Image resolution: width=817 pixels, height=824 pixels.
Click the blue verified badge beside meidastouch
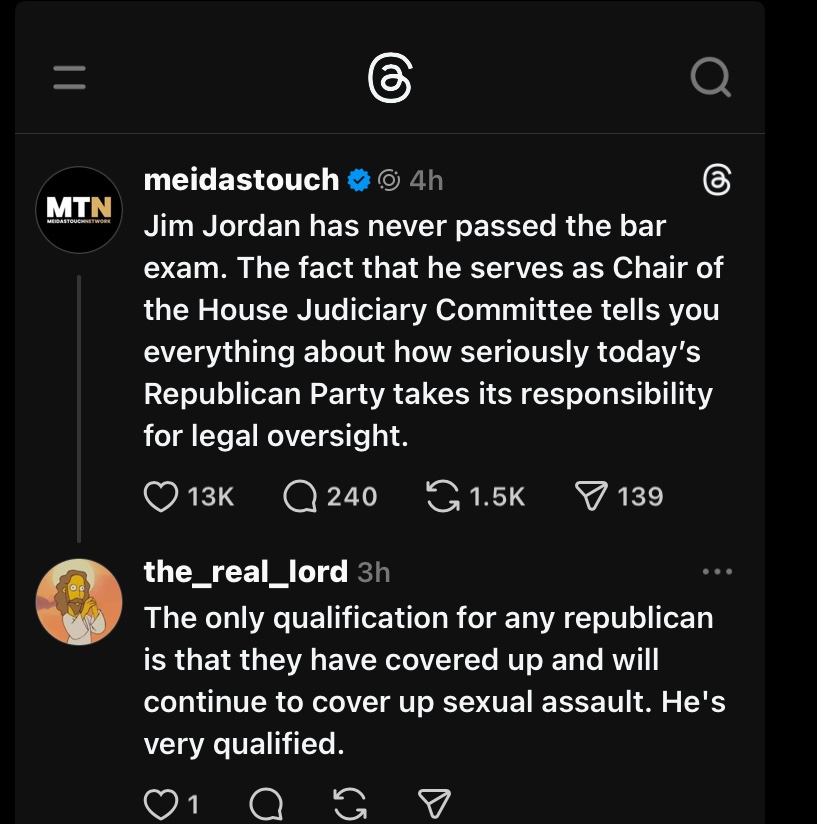click(358, 180)
